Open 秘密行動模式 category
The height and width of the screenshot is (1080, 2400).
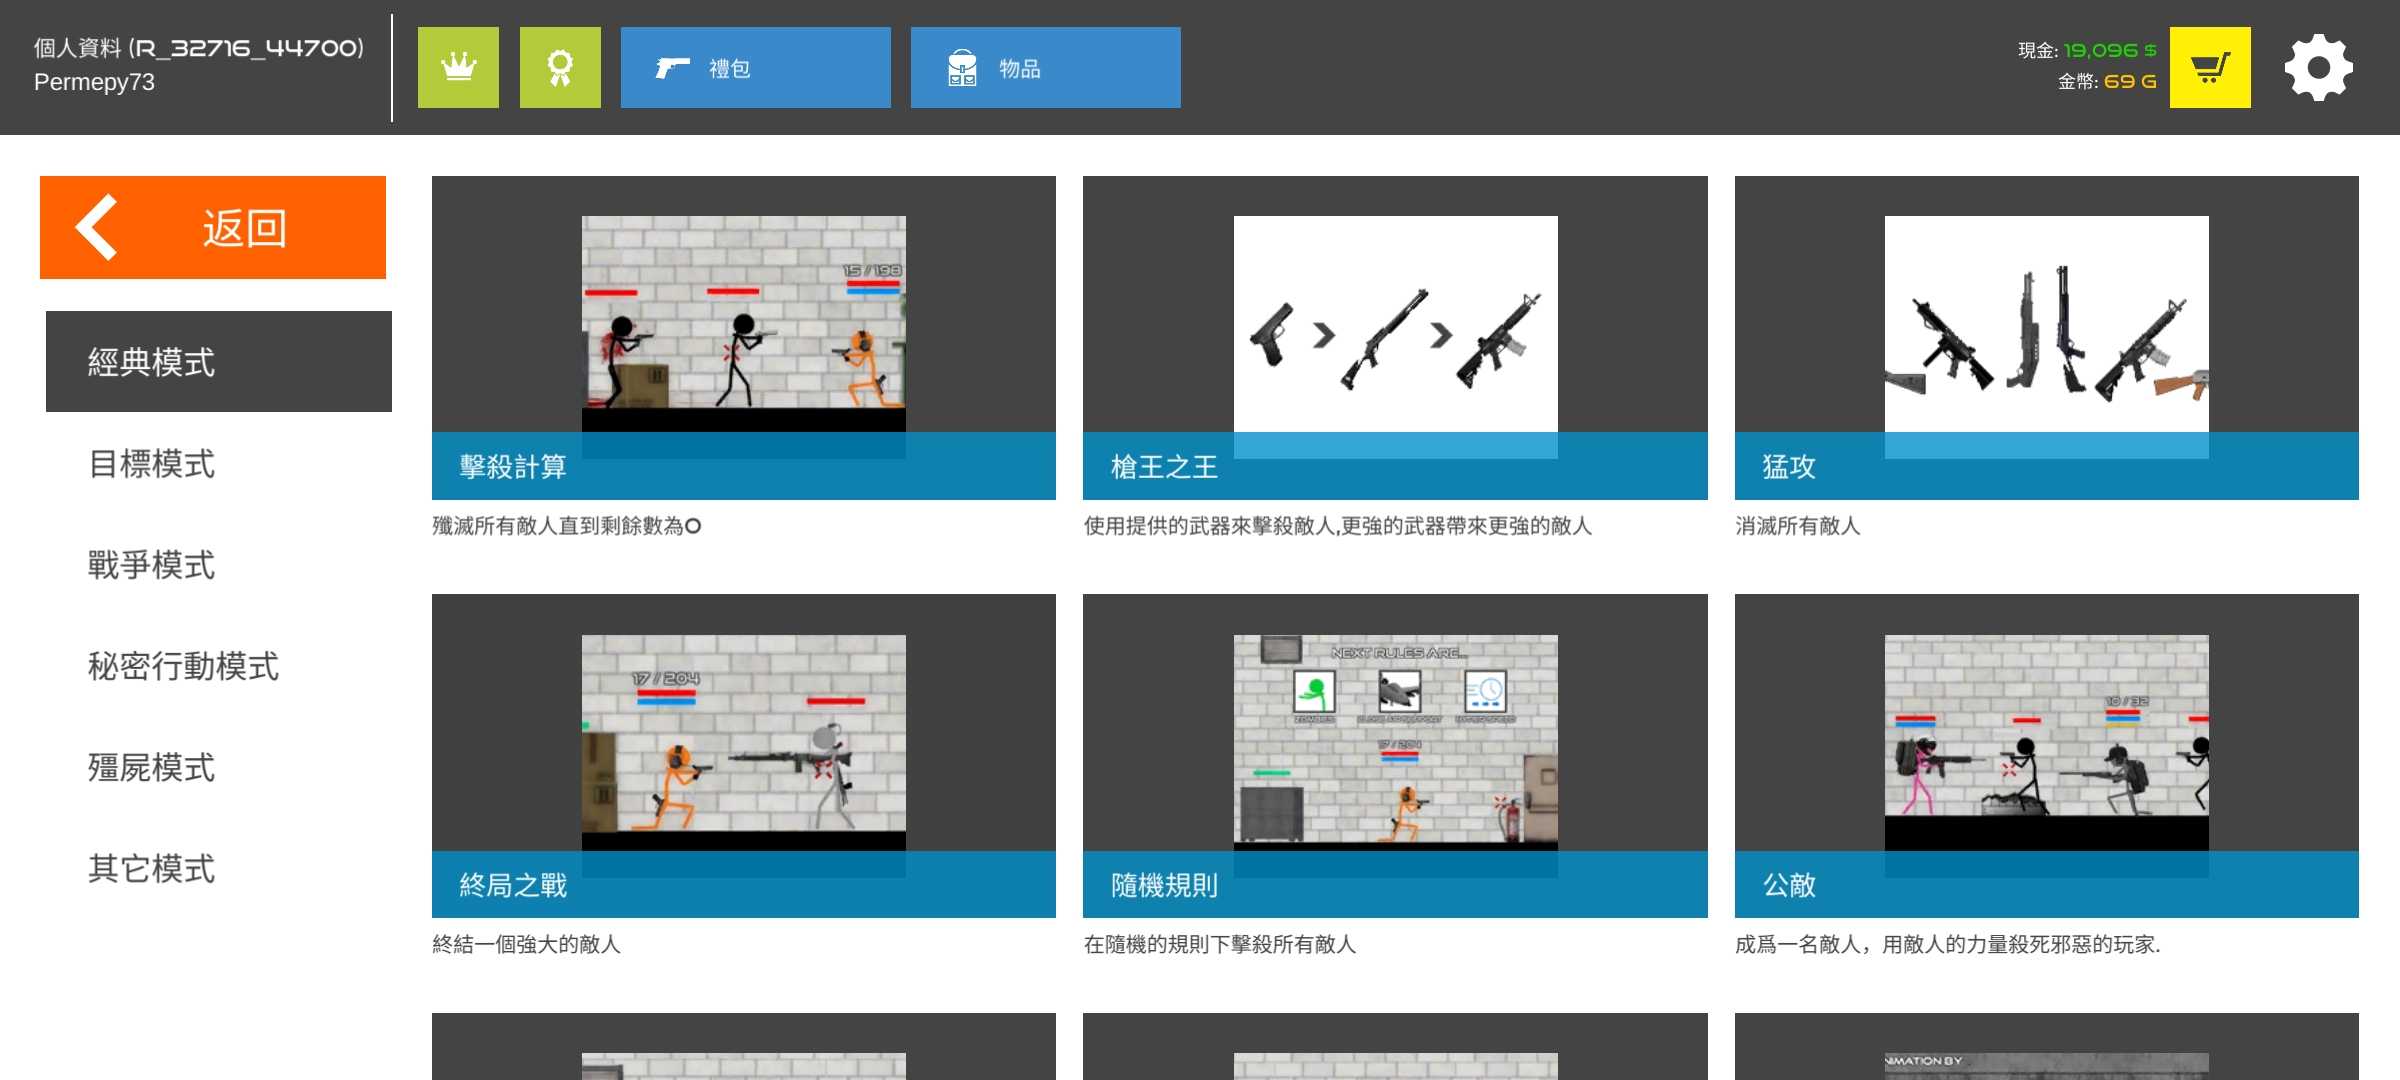point(184,666)
